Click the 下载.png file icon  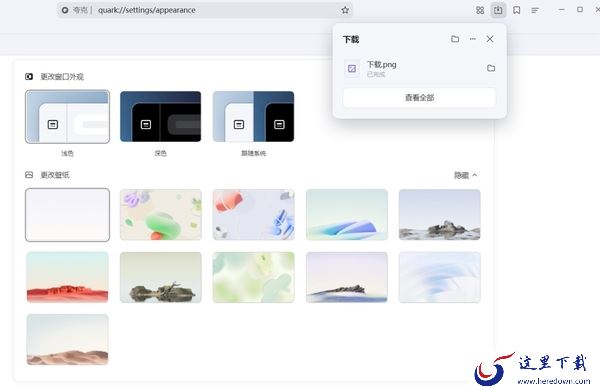[352, 68]
